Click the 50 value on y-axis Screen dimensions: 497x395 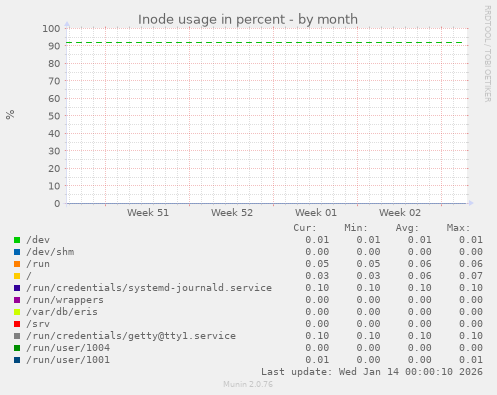(x=54, y=116)
